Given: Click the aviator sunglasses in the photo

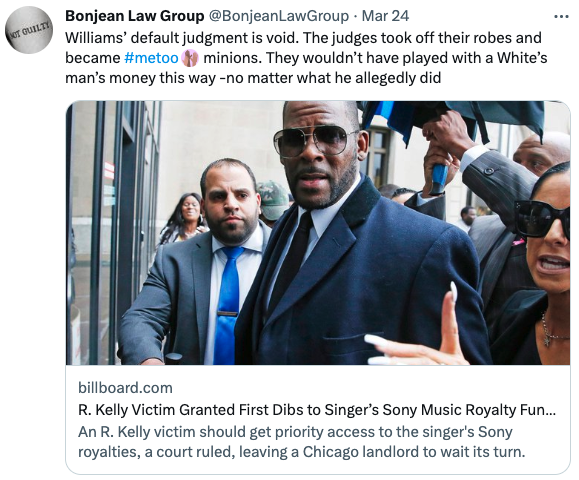Looking at the screenshot, I should click(x=316, y=141).
